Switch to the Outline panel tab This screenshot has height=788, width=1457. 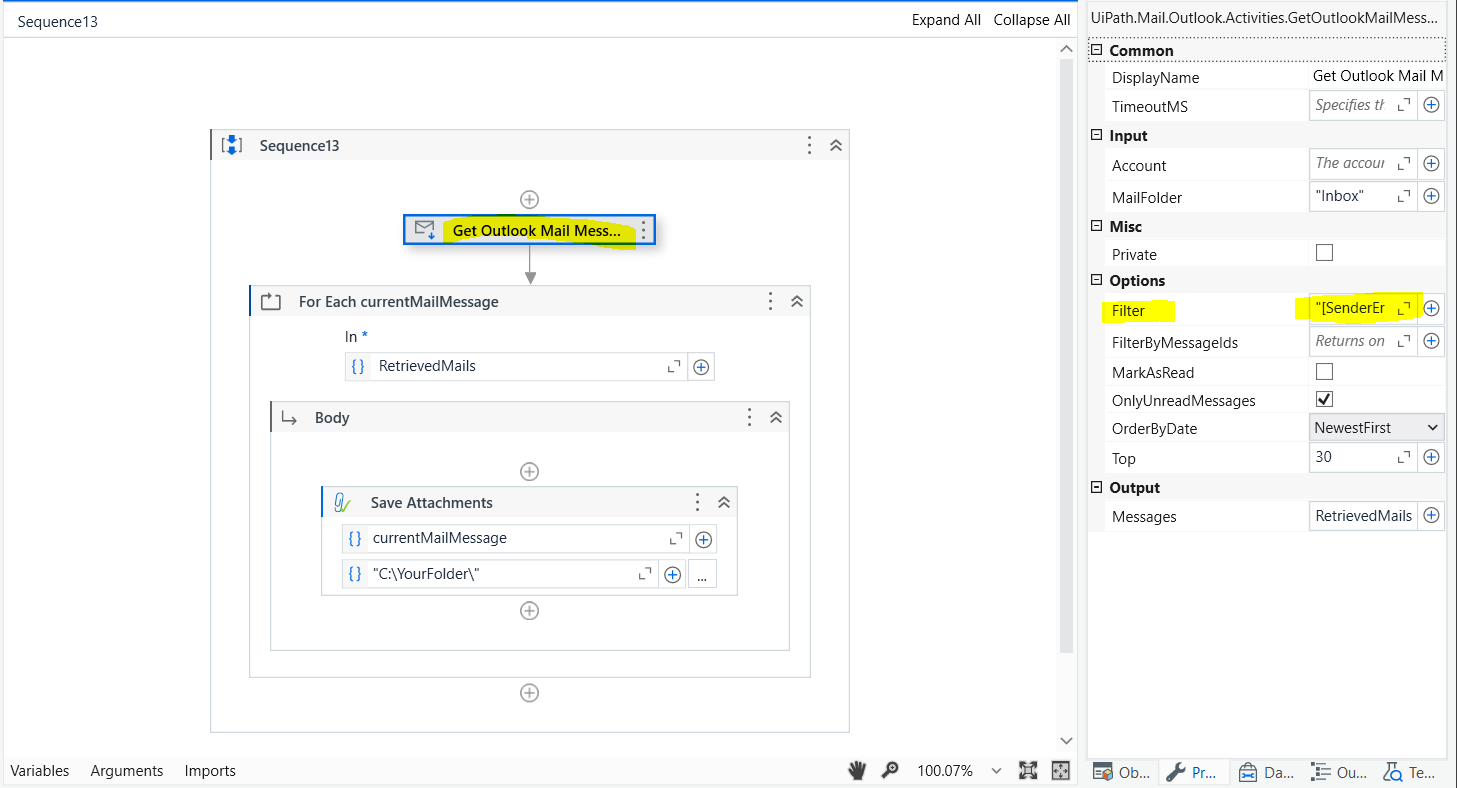coord(1339,772)
